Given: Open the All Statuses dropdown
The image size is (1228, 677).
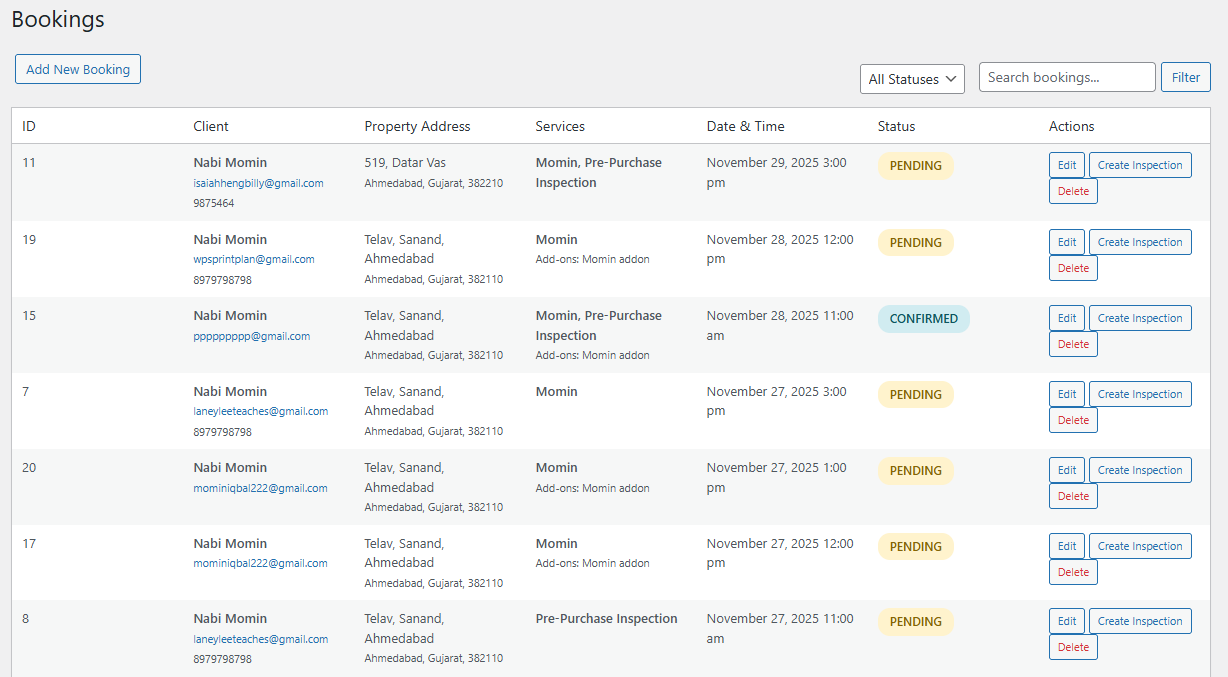Looking at the screenshot, I should pyautogui.click(x=912, y=79).
